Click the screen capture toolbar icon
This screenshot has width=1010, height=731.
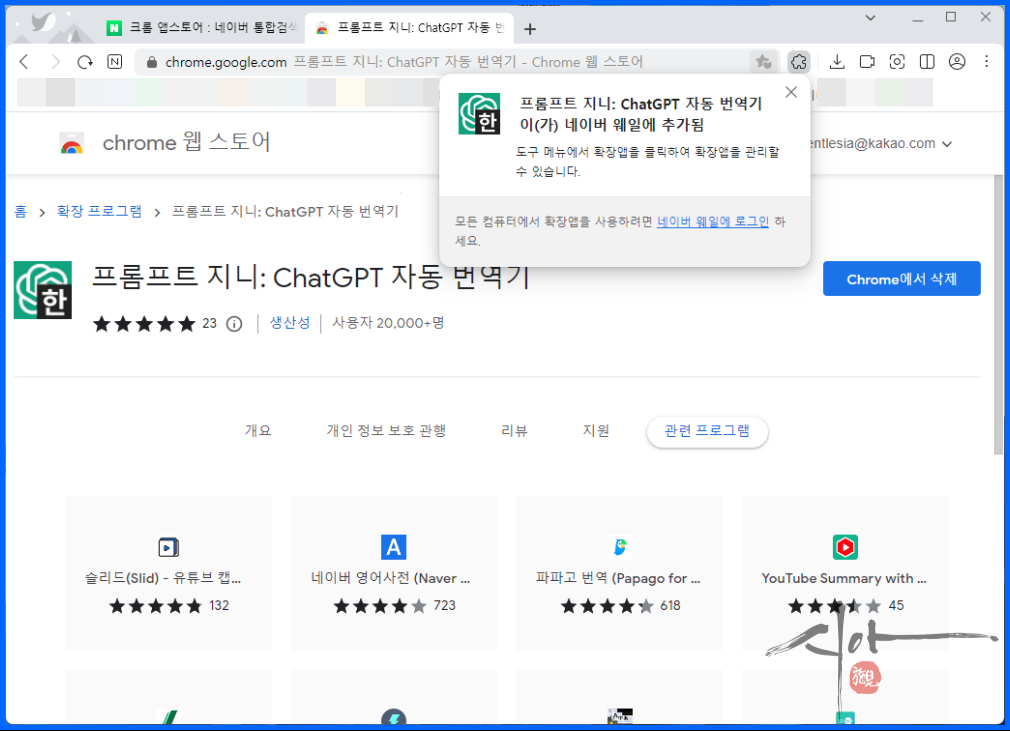pos(897,62)
